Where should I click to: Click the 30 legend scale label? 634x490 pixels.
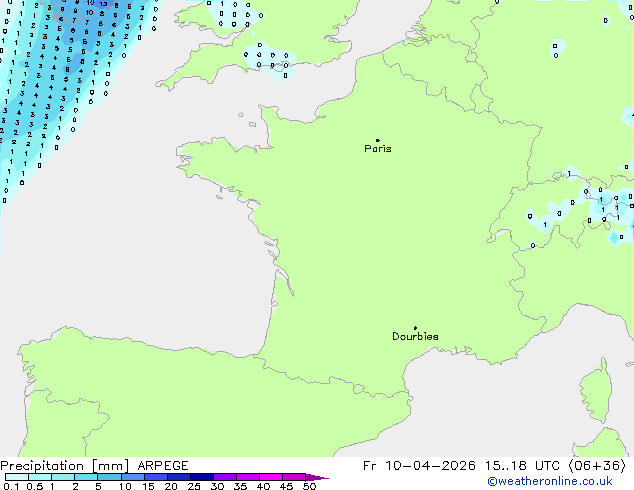(x=217, y=486)
